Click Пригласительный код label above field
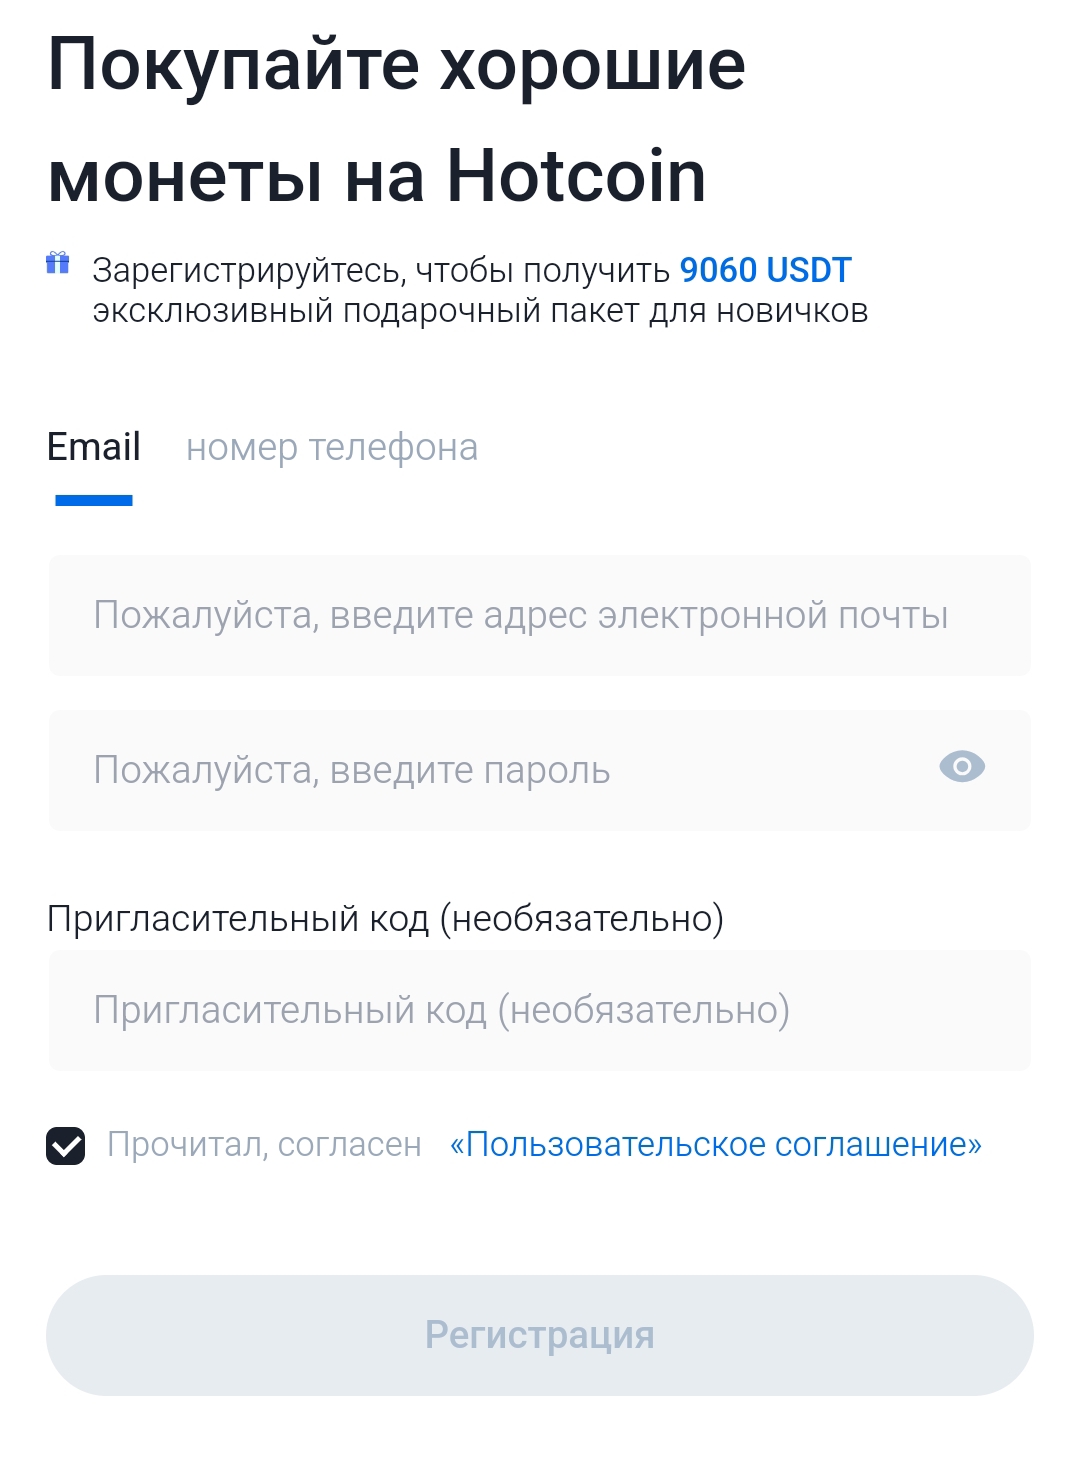The width and height of the screenshot is (1080, 1470). click(238, 918)
